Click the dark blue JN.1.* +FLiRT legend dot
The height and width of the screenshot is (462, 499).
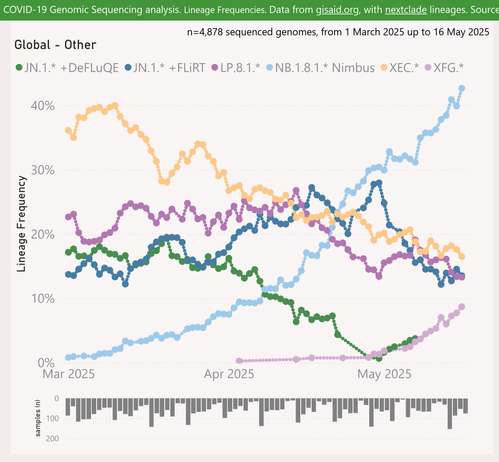tap(128, 68)
